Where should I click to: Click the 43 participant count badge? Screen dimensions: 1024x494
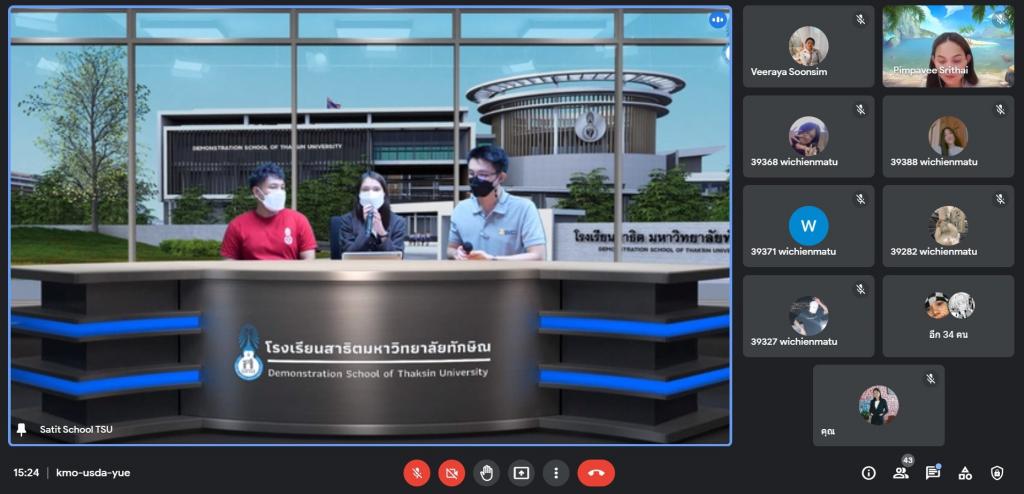(906, 460)
